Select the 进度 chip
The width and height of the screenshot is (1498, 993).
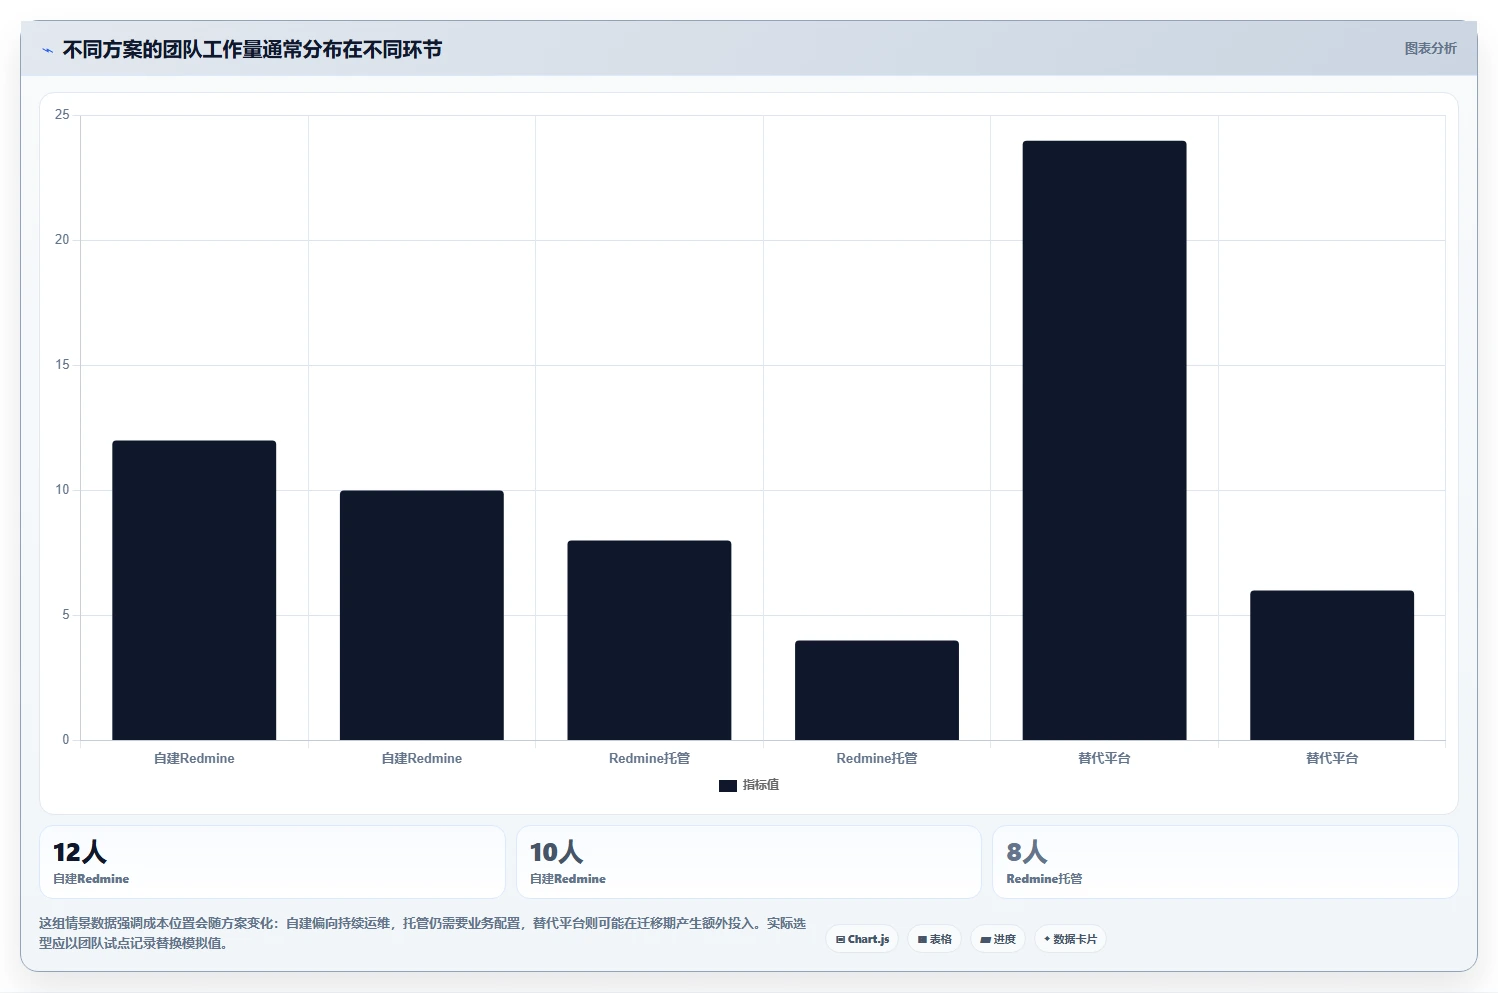click(998, 939)
